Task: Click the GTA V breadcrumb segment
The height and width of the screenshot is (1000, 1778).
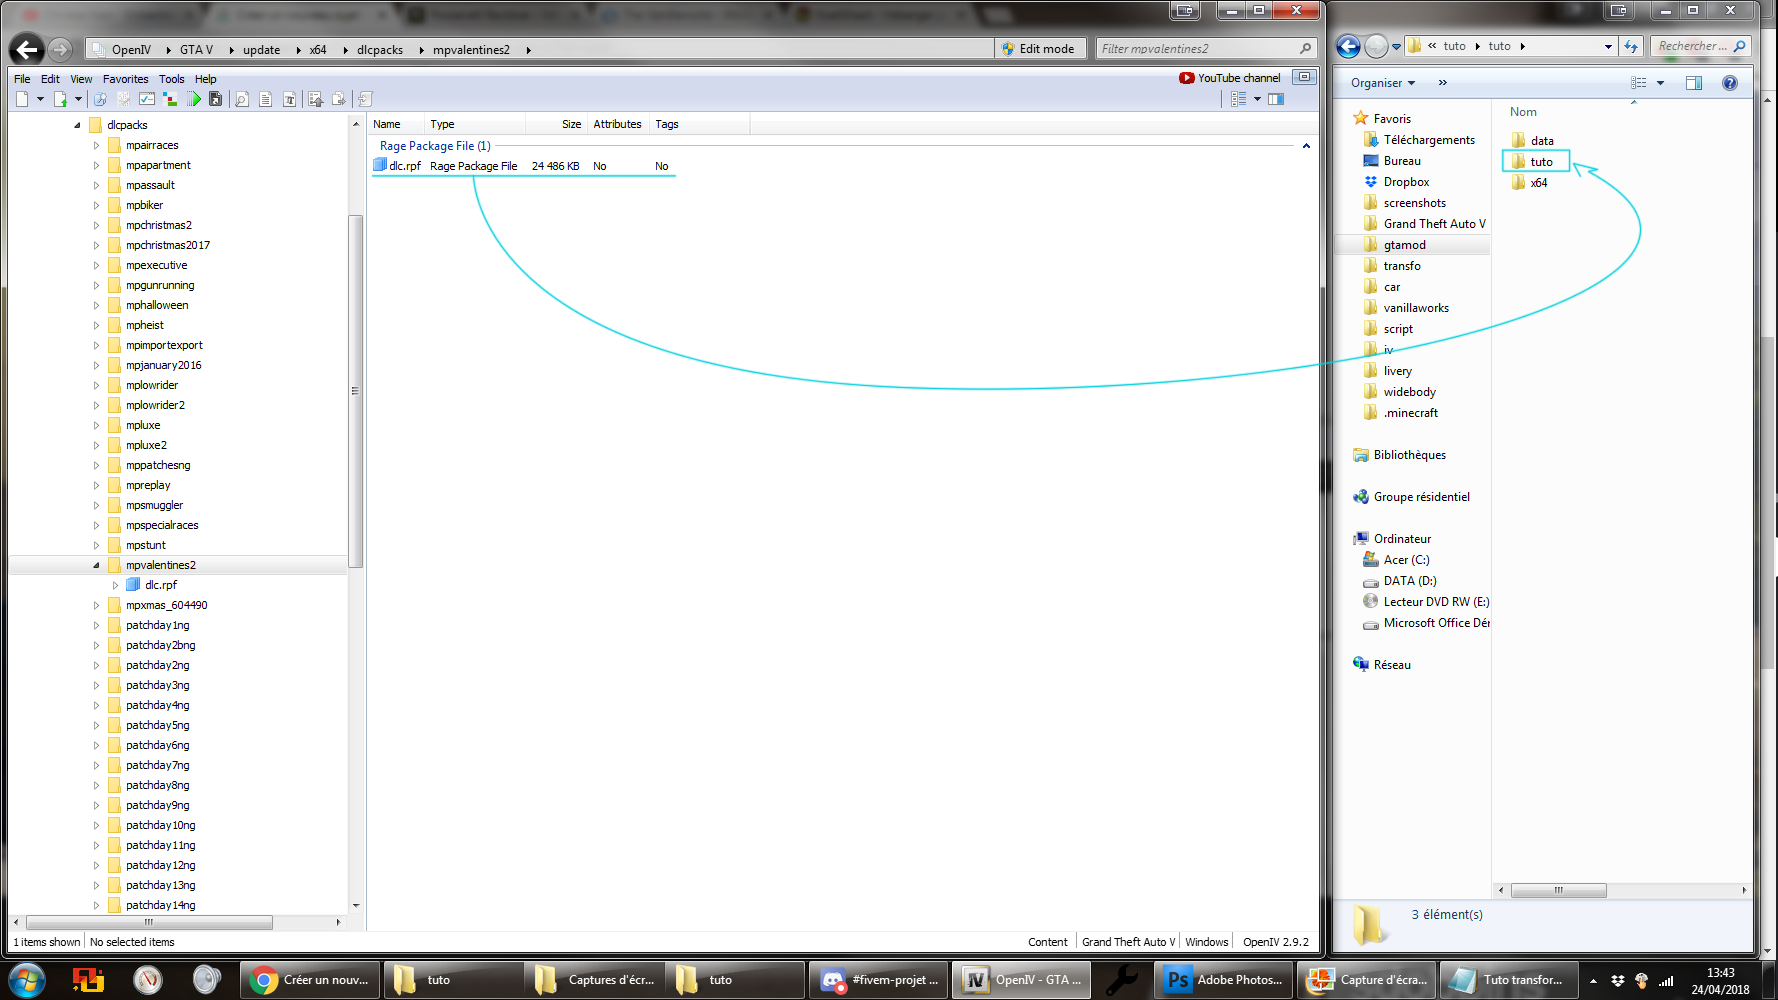Action: [x=196, y=49]
